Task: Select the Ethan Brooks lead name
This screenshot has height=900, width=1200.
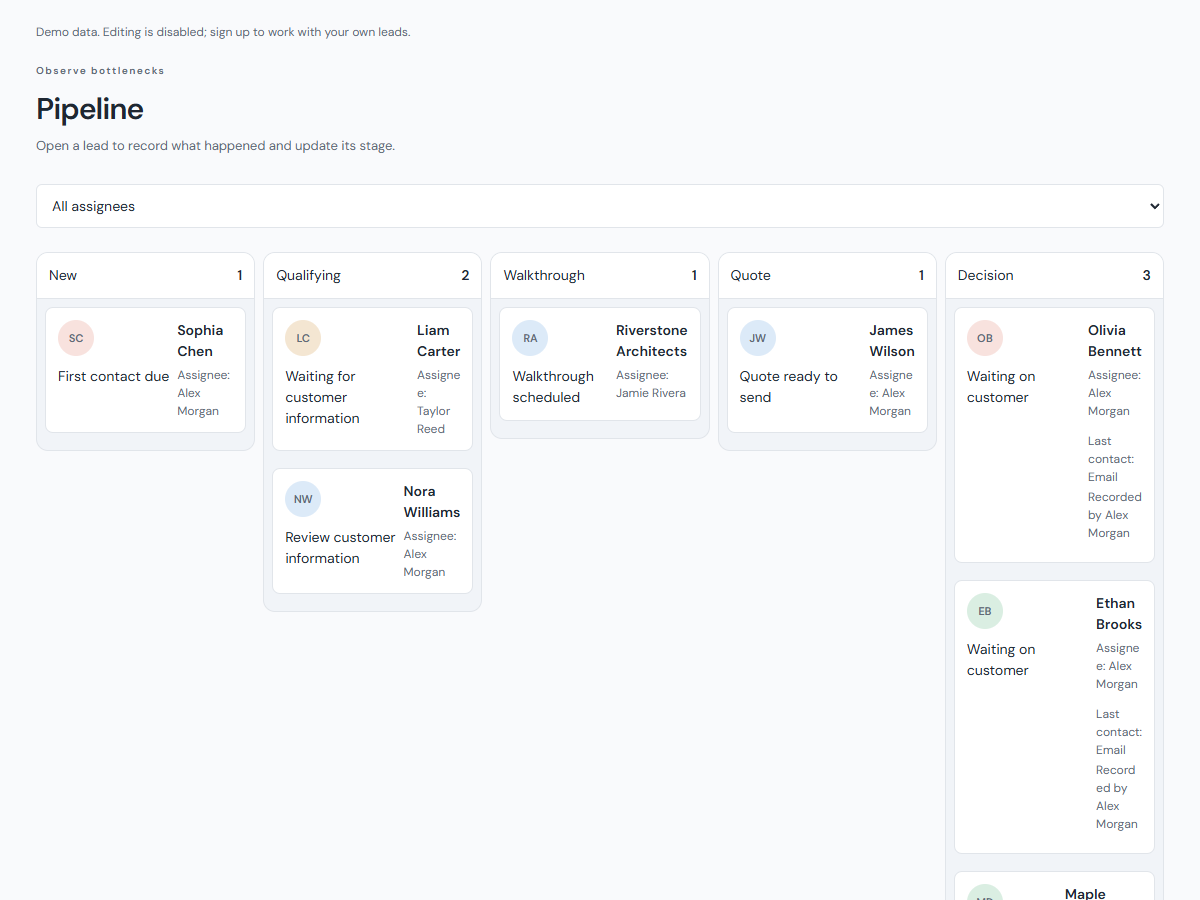Action: [1119, 614]
